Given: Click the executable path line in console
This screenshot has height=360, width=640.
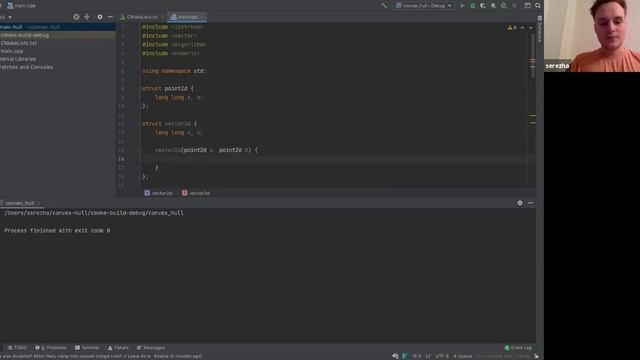Looking at the screenshot, I should (94, 213).
